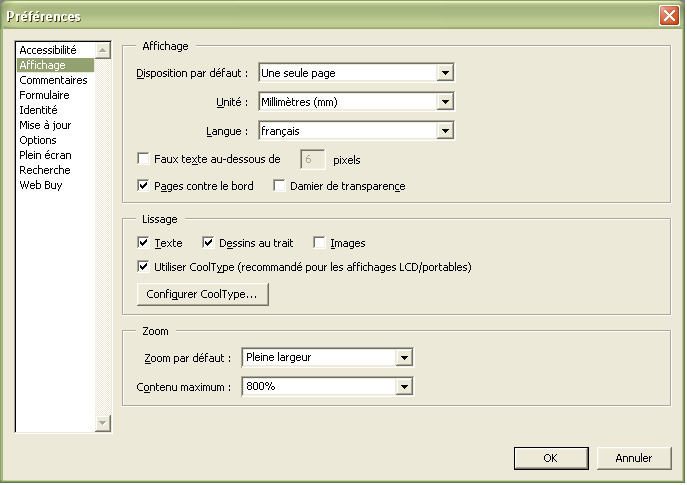Select Plein écran in the category list

(45, 155)
